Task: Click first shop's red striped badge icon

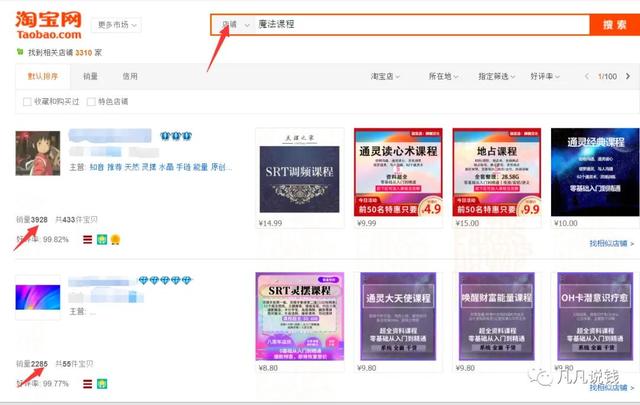Action: point(88,239)
